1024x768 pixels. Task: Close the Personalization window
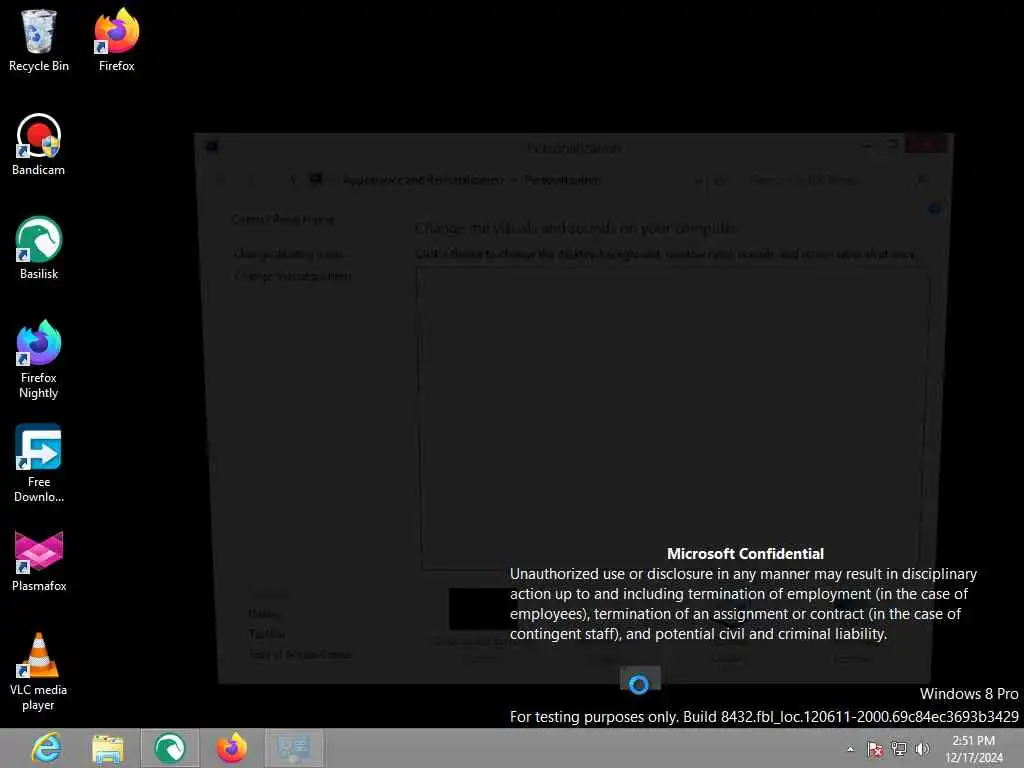point(926,144)
